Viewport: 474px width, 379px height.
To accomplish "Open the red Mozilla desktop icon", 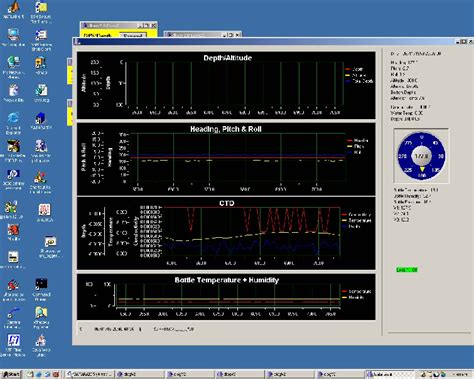I will click(x=13, y=232).
